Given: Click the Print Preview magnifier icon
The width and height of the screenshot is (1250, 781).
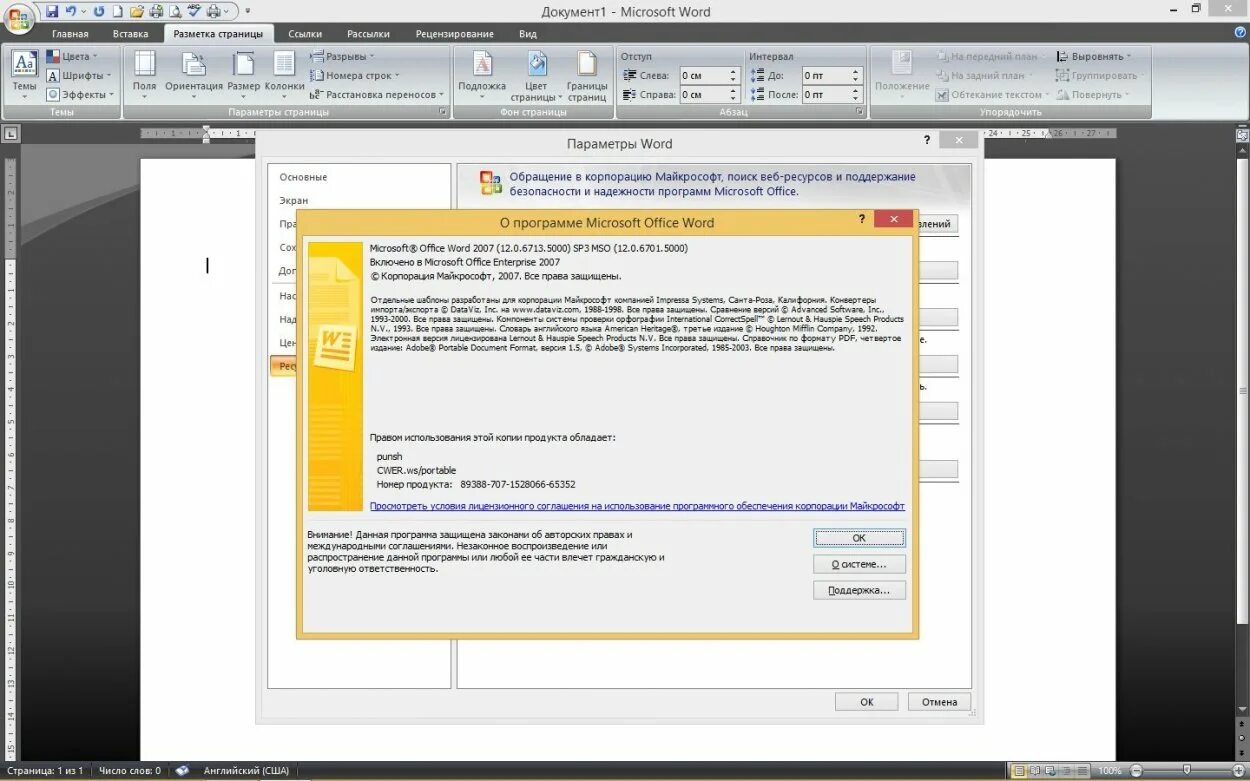Looking at the screenshot, I should pos(175,12).
